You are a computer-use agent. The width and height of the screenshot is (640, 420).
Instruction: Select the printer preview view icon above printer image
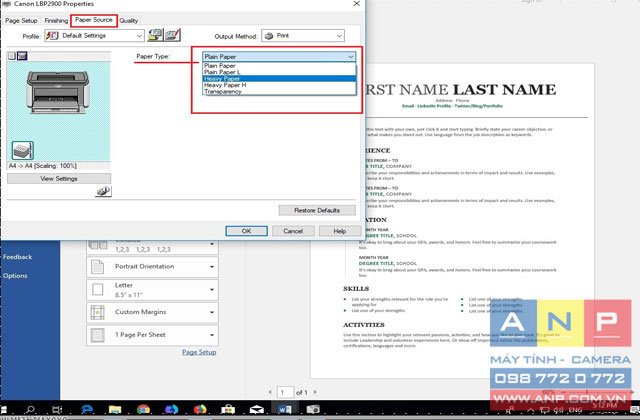pyautogui.click(x=22, y=56)
